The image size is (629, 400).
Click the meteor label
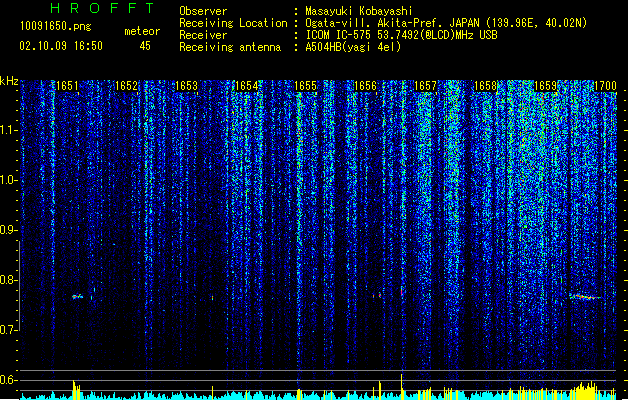[x=142, y=31]
